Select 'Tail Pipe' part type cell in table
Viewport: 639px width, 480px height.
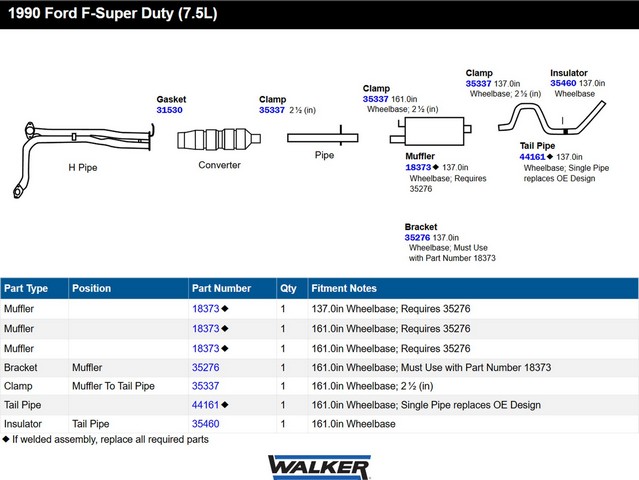[x=22, y=405]
